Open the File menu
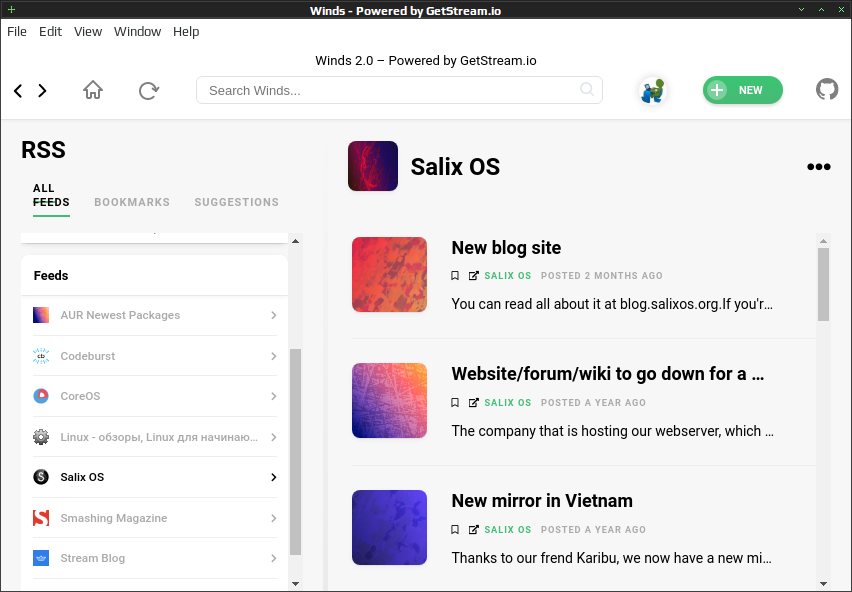The width and height of the screenshot is (852, 592). (17, 32)
